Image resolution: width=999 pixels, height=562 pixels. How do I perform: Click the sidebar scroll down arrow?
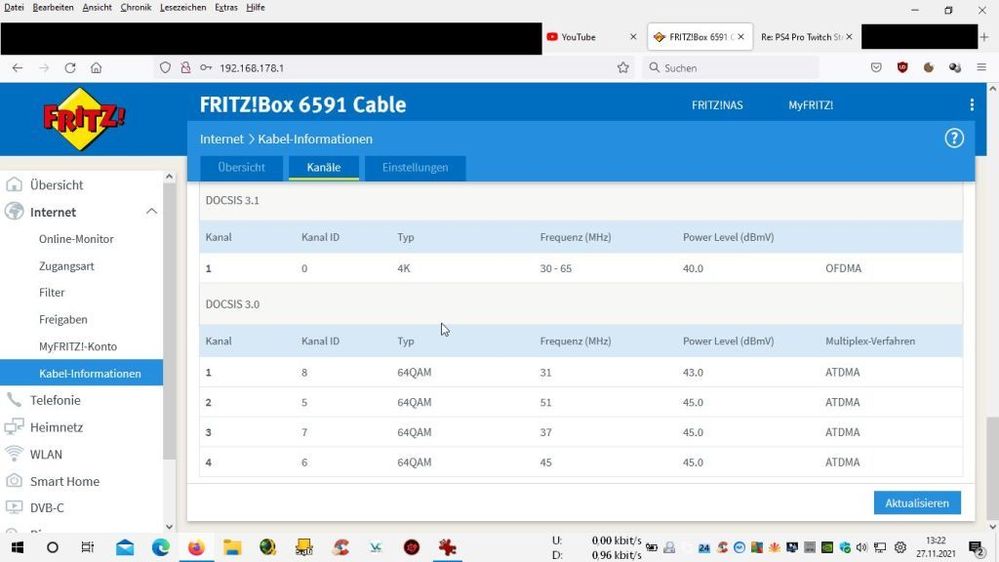[169, 526]
